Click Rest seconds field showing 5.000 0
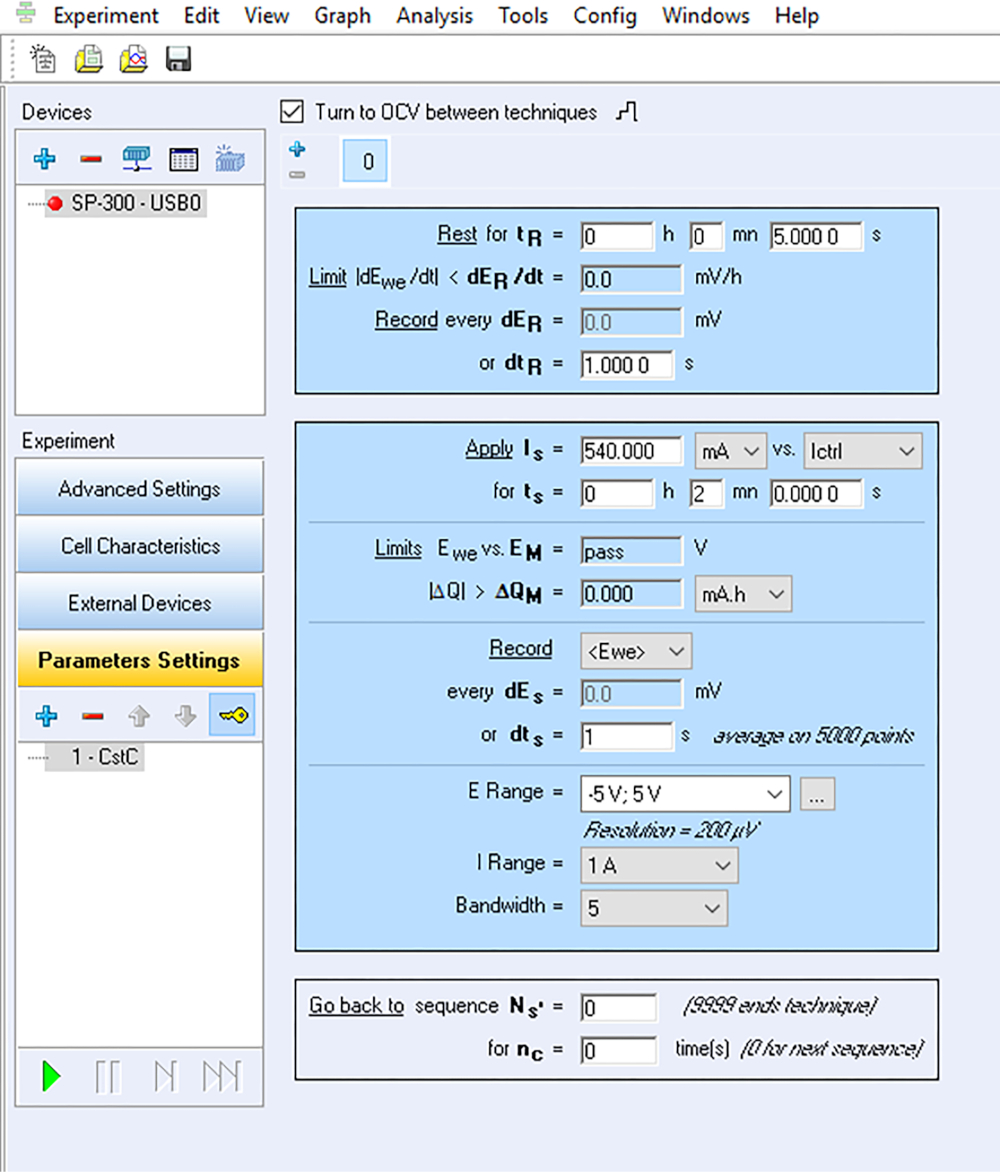The image size is (1000, 1172). (816, 237)
